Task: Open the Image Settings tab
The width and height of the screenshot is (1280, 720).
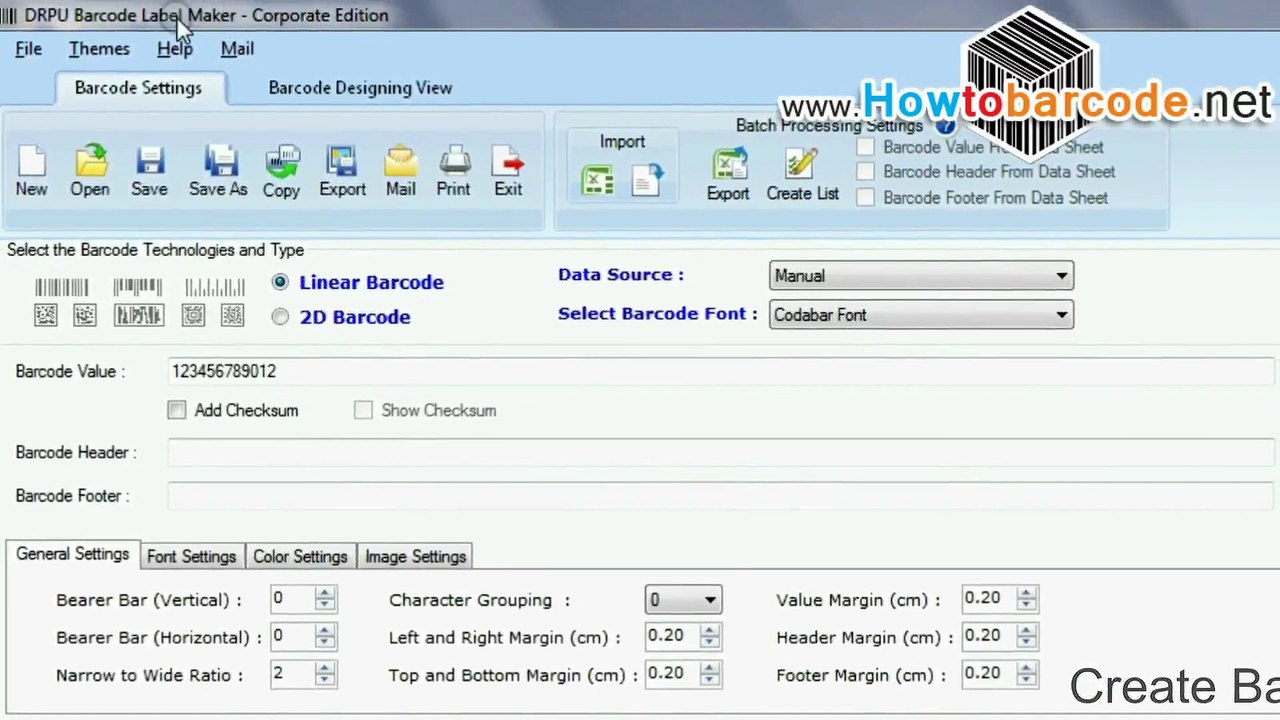Action: [x=416, y=557]
